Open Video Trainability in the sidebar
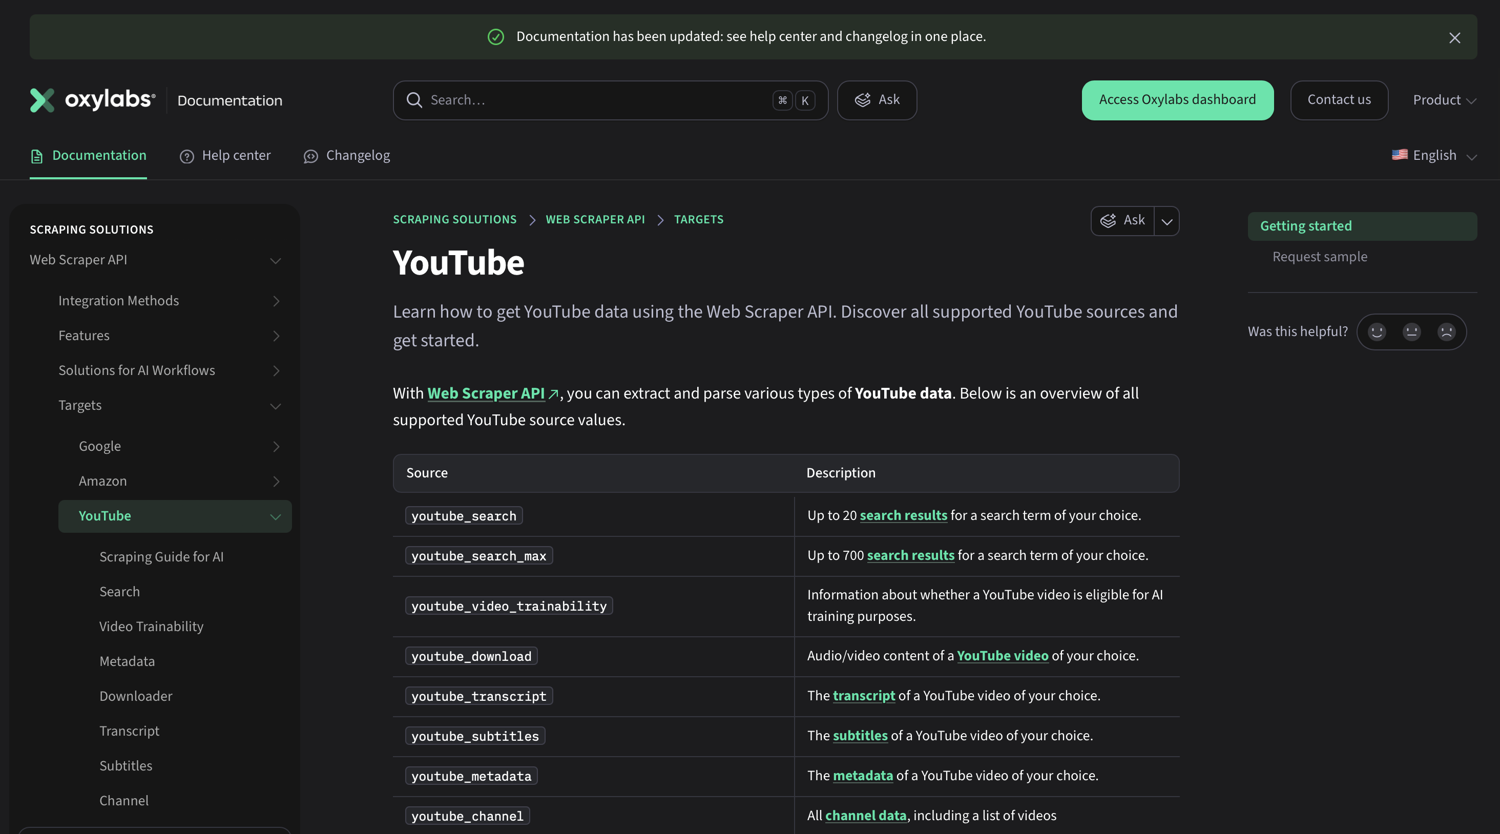This screenshot has width=1500, height=834. click(151, 626)
